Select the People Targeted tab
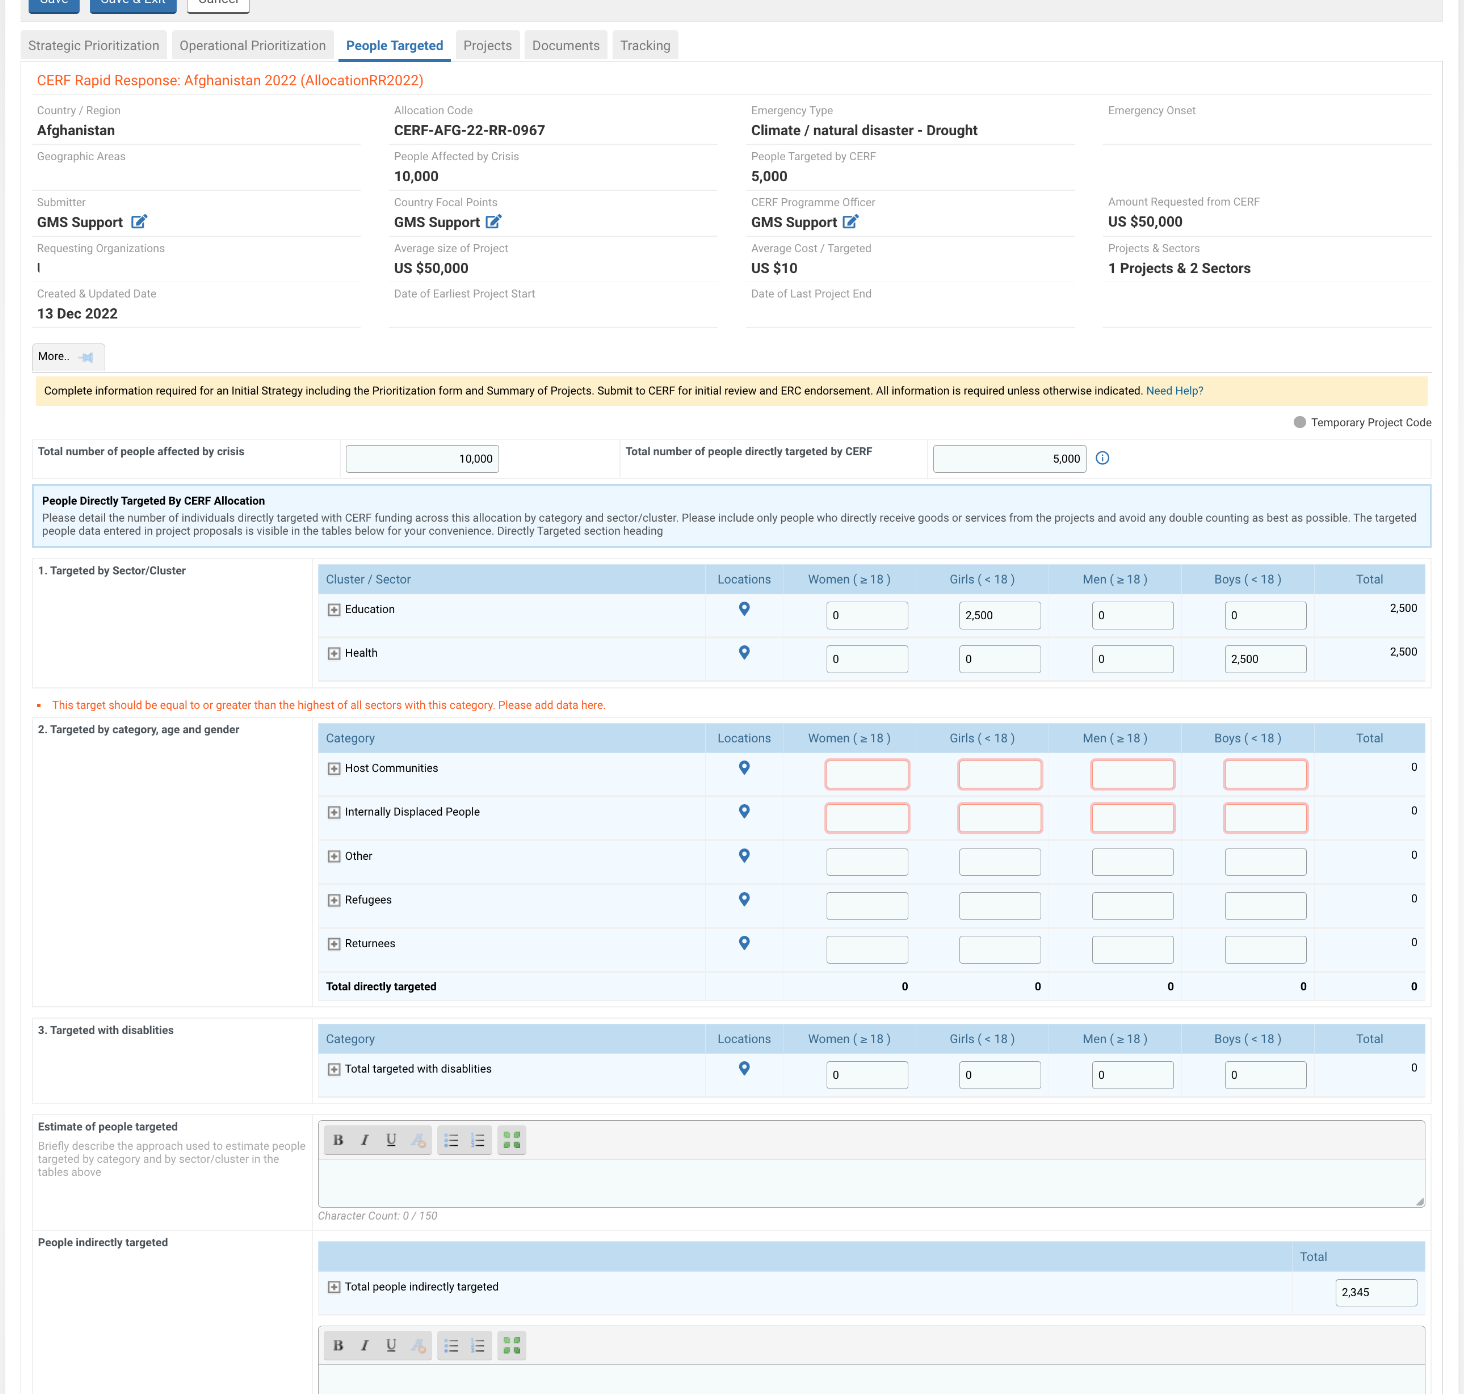The image size is (1464, 1394). point(395,46)
